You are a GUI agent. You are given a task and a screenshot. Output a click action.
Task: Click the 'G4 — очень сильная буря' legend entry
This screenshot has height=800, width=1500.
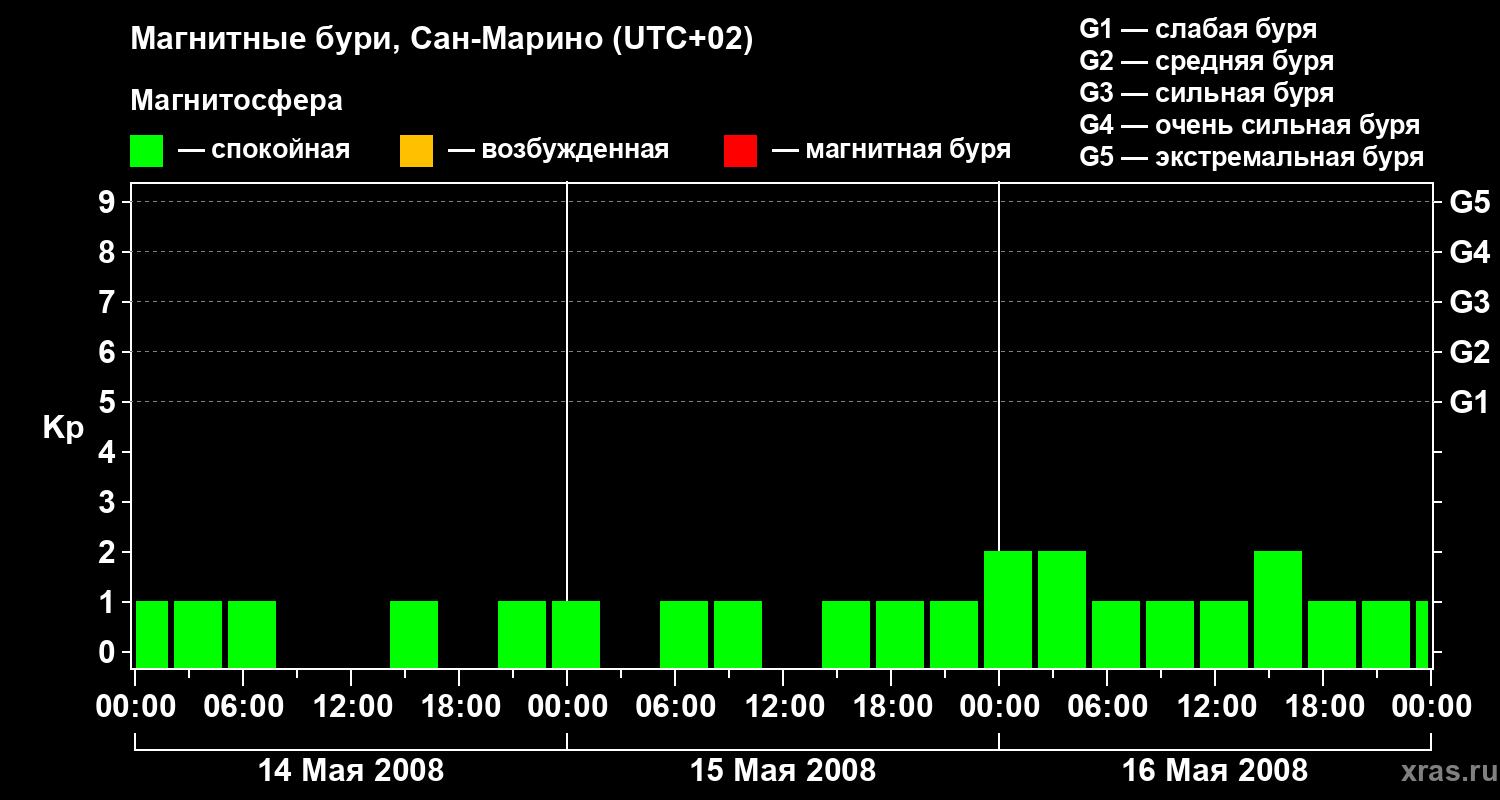1250,125
